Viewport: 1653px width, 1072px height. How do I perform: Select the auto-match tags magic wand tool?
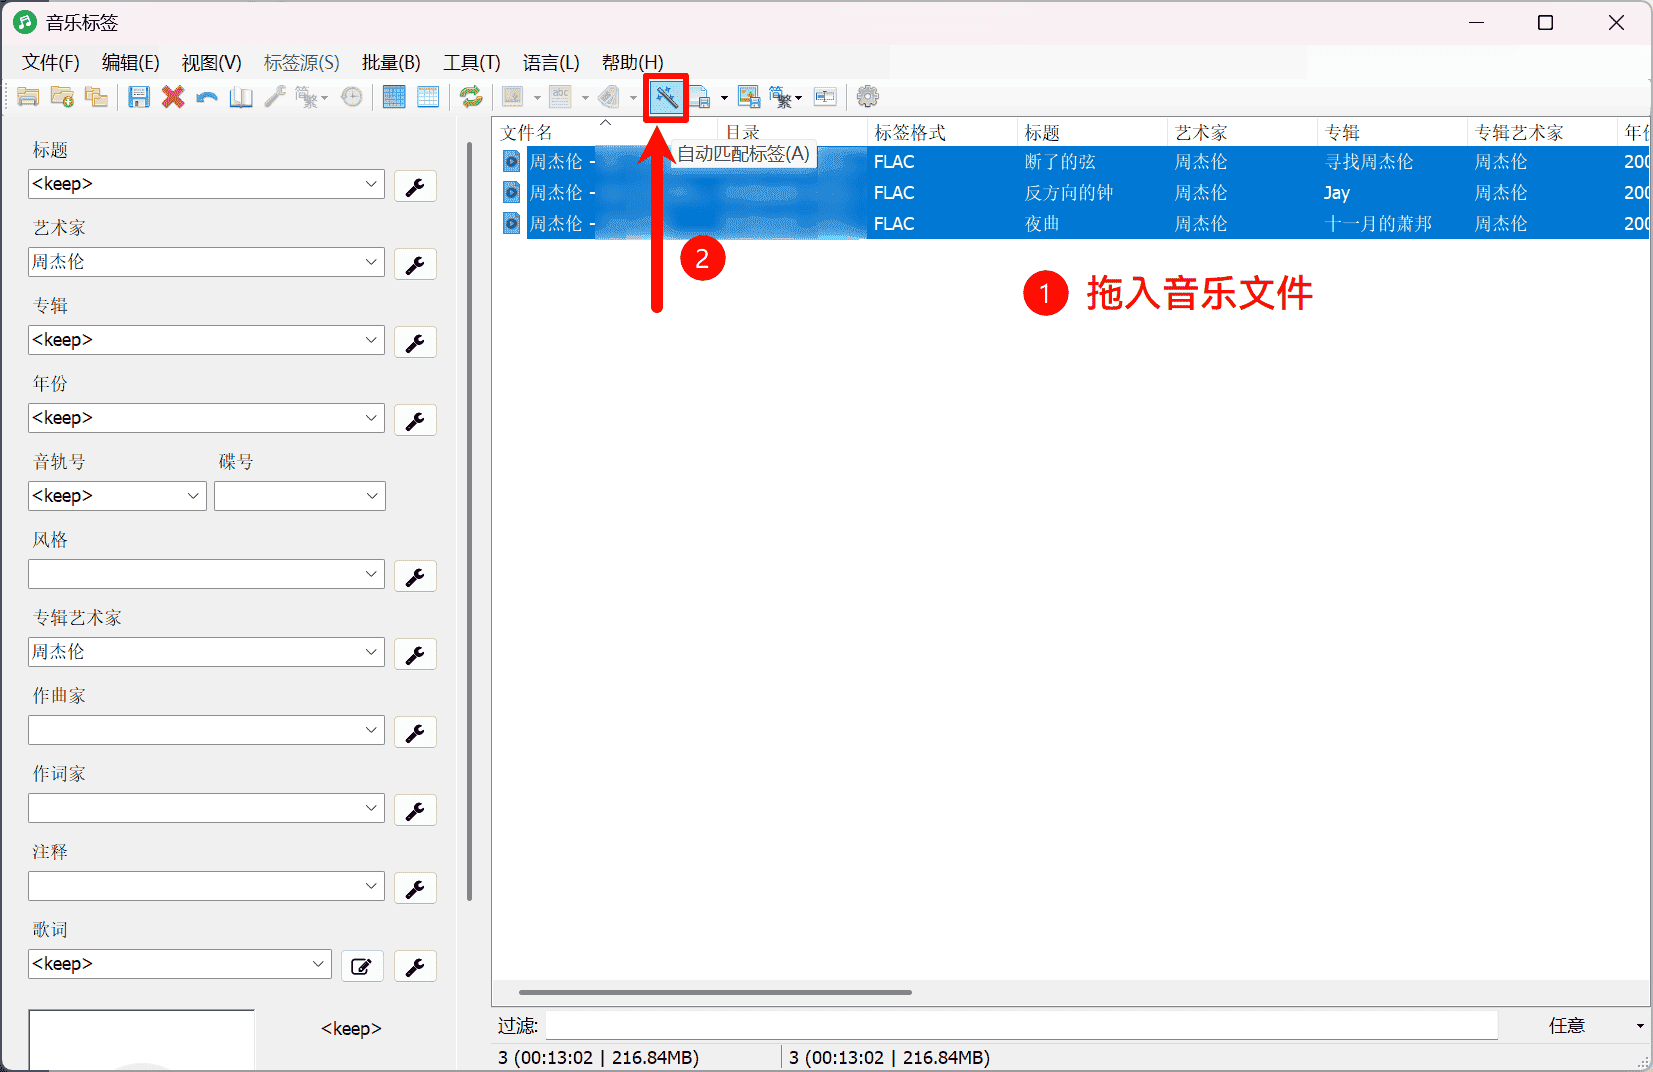(666, 96)
